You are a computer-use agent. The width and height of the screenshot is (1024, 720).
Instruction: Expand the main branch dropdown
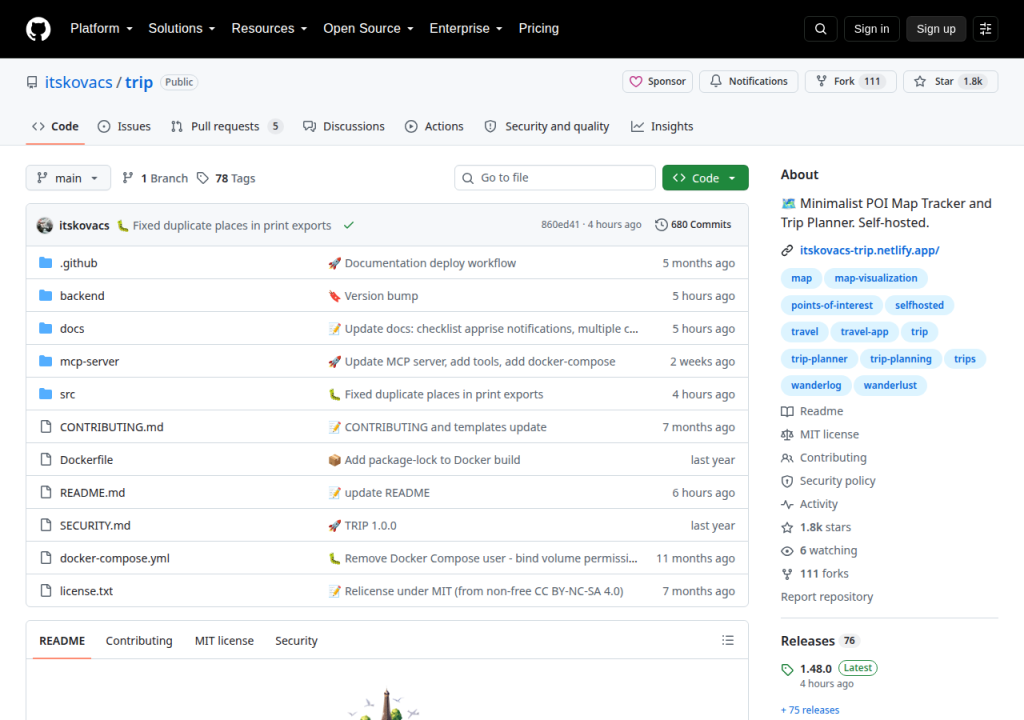pyautogui.click(x=68, y=178)
